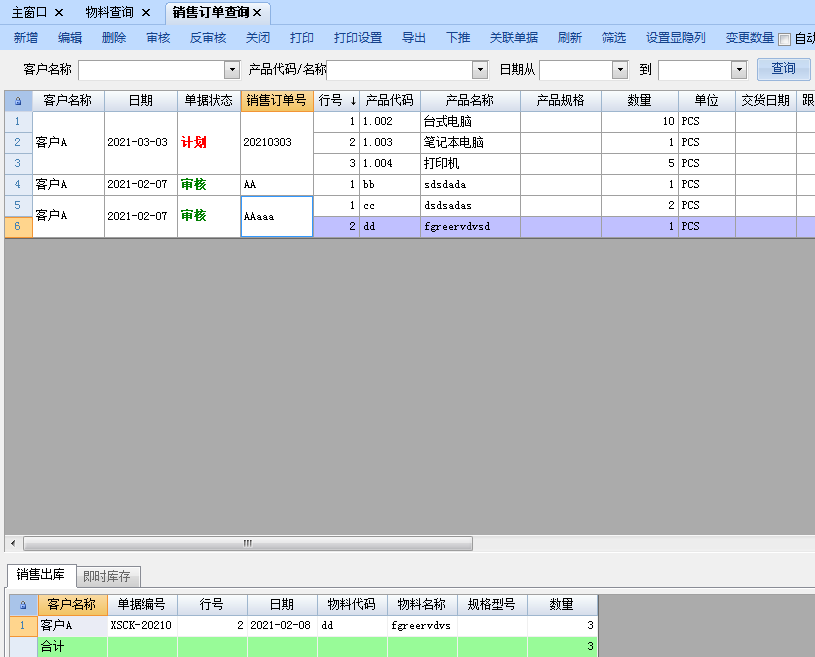The width and height of the screenshot is (815, 657).
Task: Expand the 客户名称 dropdown
Action: (x=232, y=70)
